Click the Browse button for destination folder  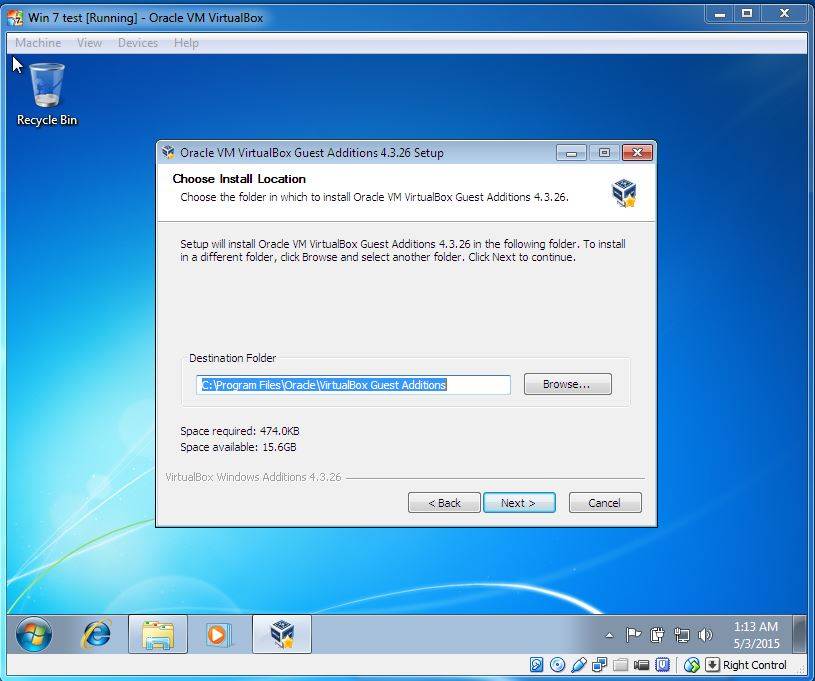click(x=567, y=384)
